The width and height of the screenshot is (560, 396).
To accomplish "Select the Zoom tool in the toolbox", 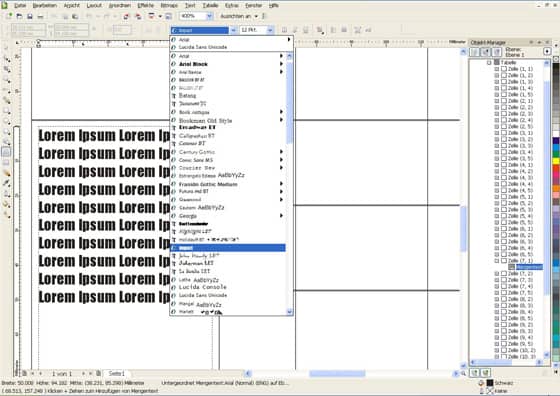I will point(7,80).
